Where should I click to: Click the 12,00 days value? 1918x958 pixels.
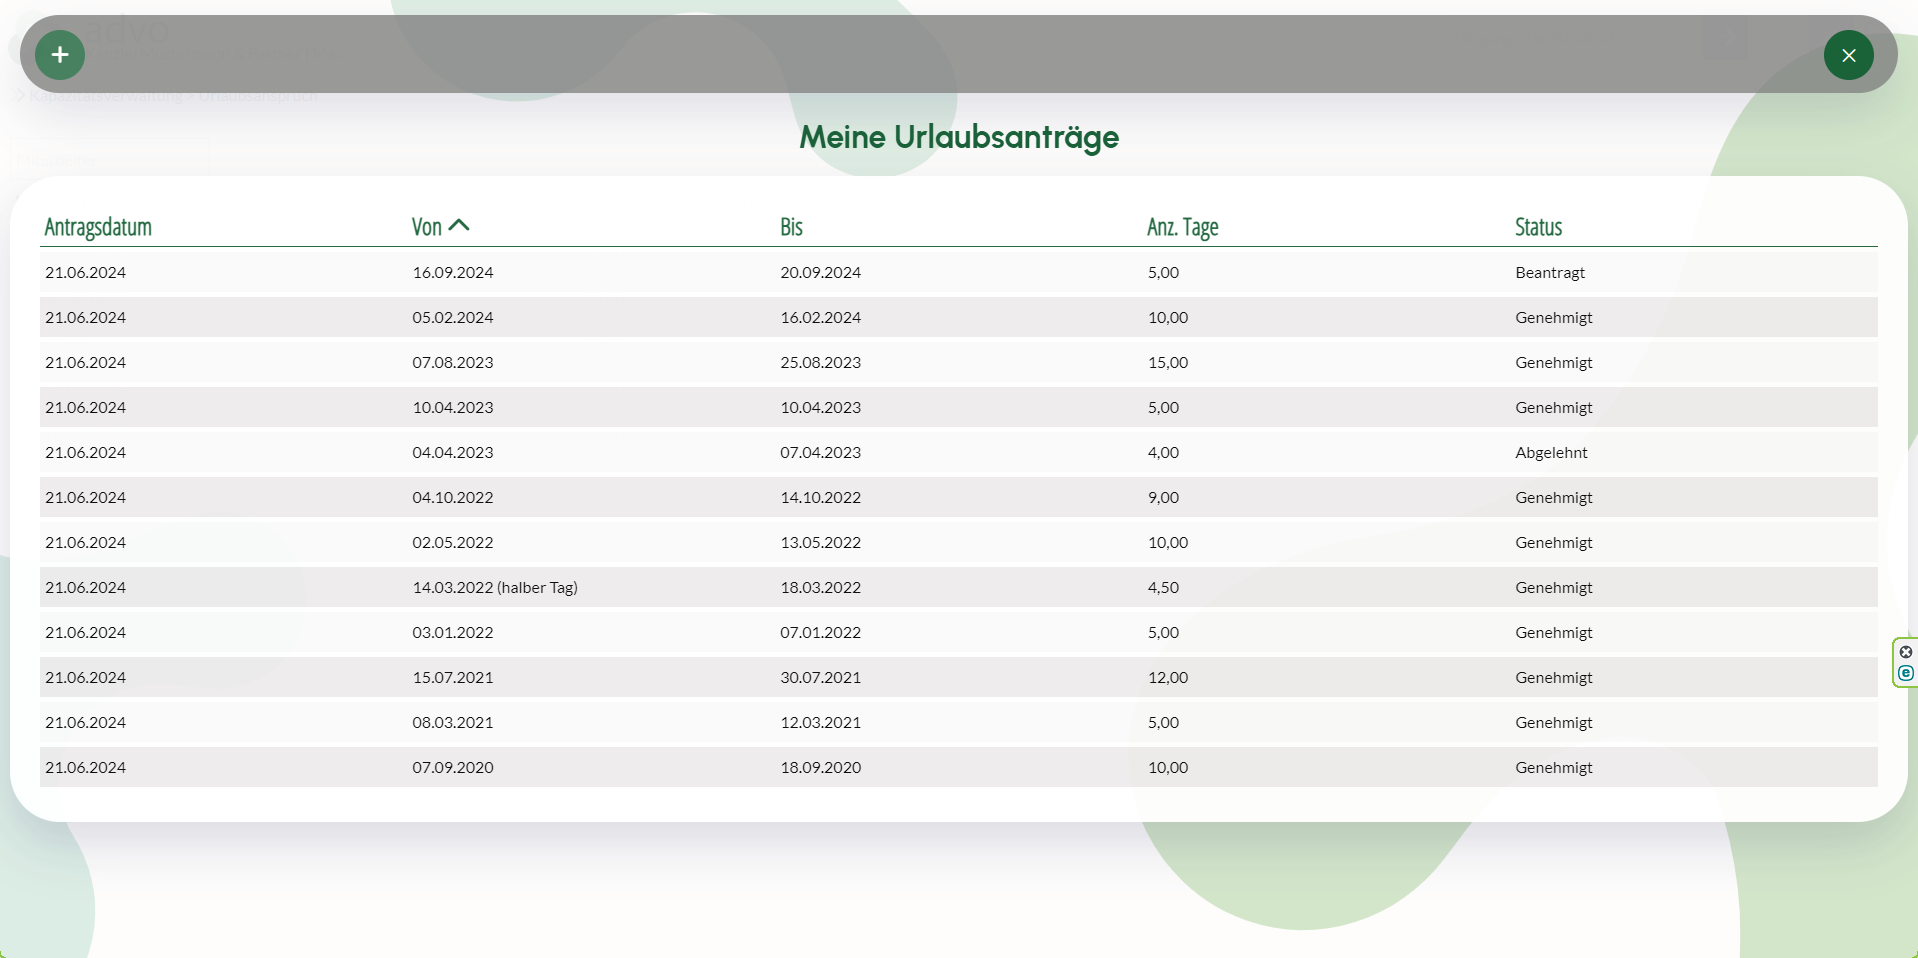tap(1167, 677)
